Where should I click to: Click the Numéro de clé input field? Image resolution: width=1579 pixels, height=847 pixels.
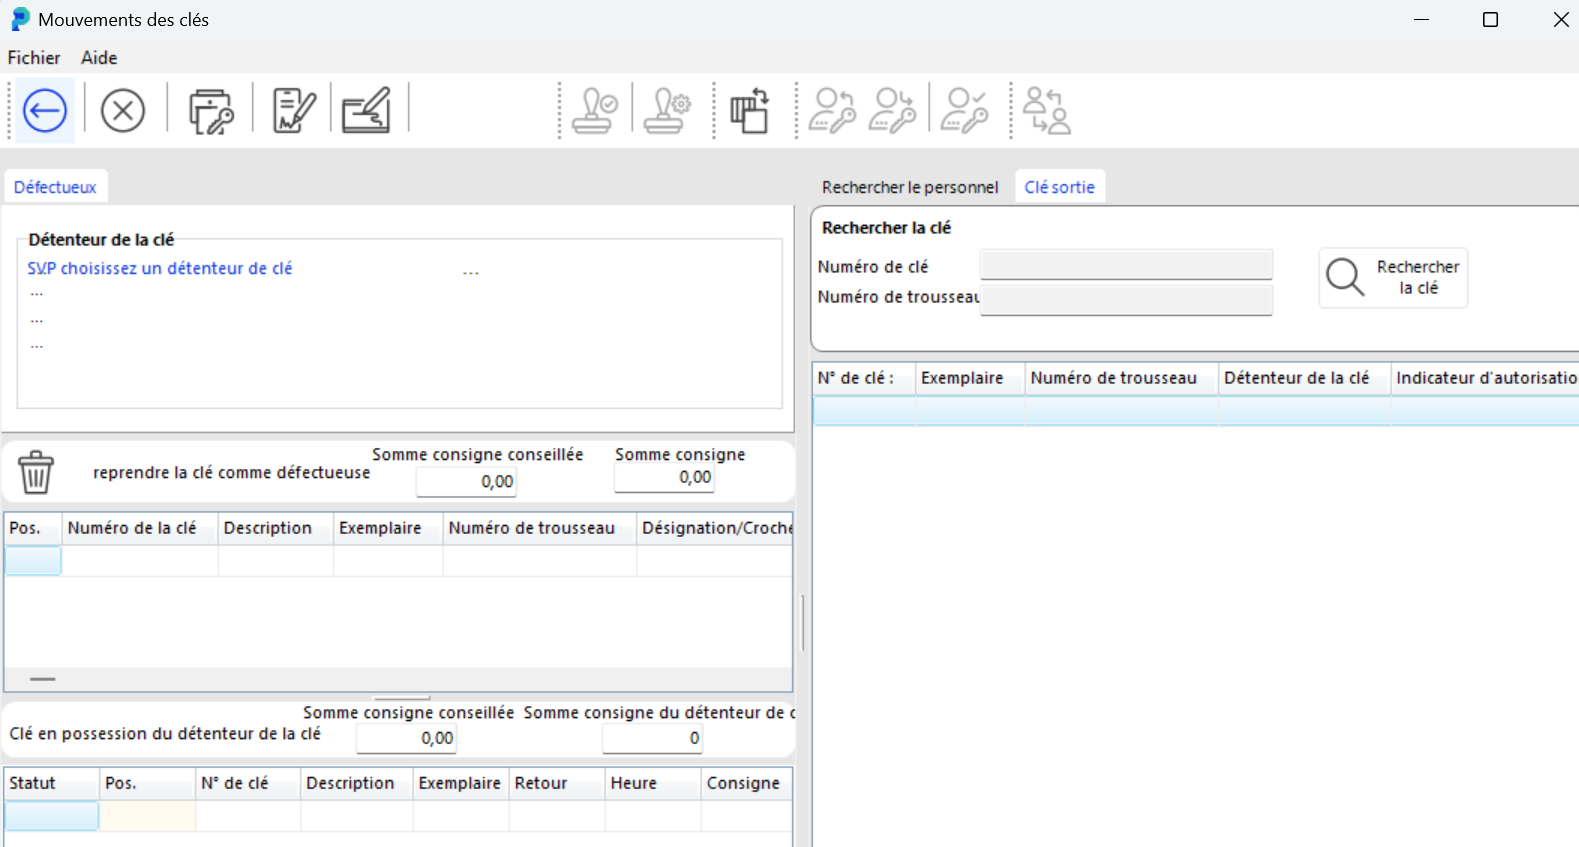pos(1125,265)
